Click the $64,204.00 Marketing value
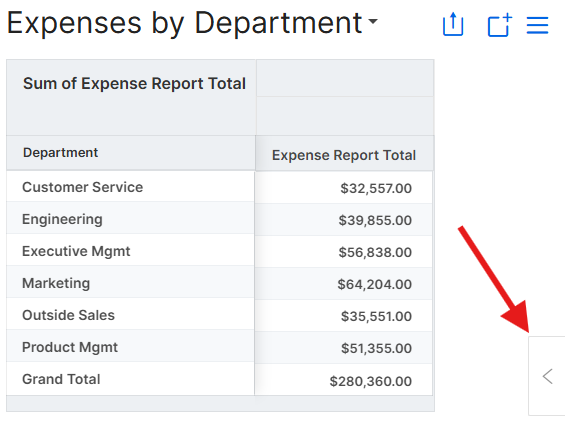Image resolution: width=565 pixels, height=435 pixels. click(374, 284)
